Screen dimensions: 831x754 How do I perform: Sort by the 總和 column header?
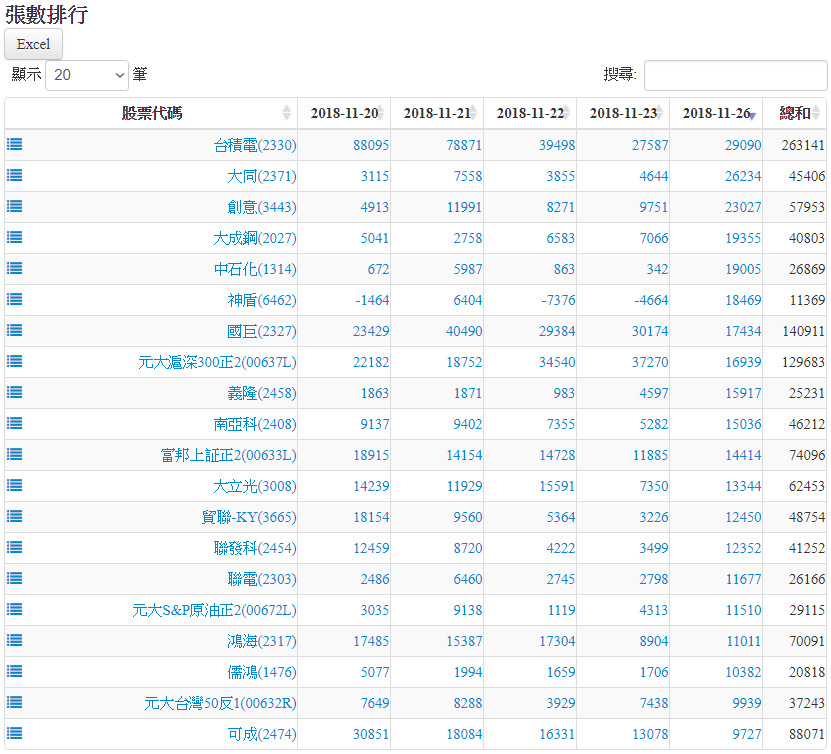click(x=795, y=113)
